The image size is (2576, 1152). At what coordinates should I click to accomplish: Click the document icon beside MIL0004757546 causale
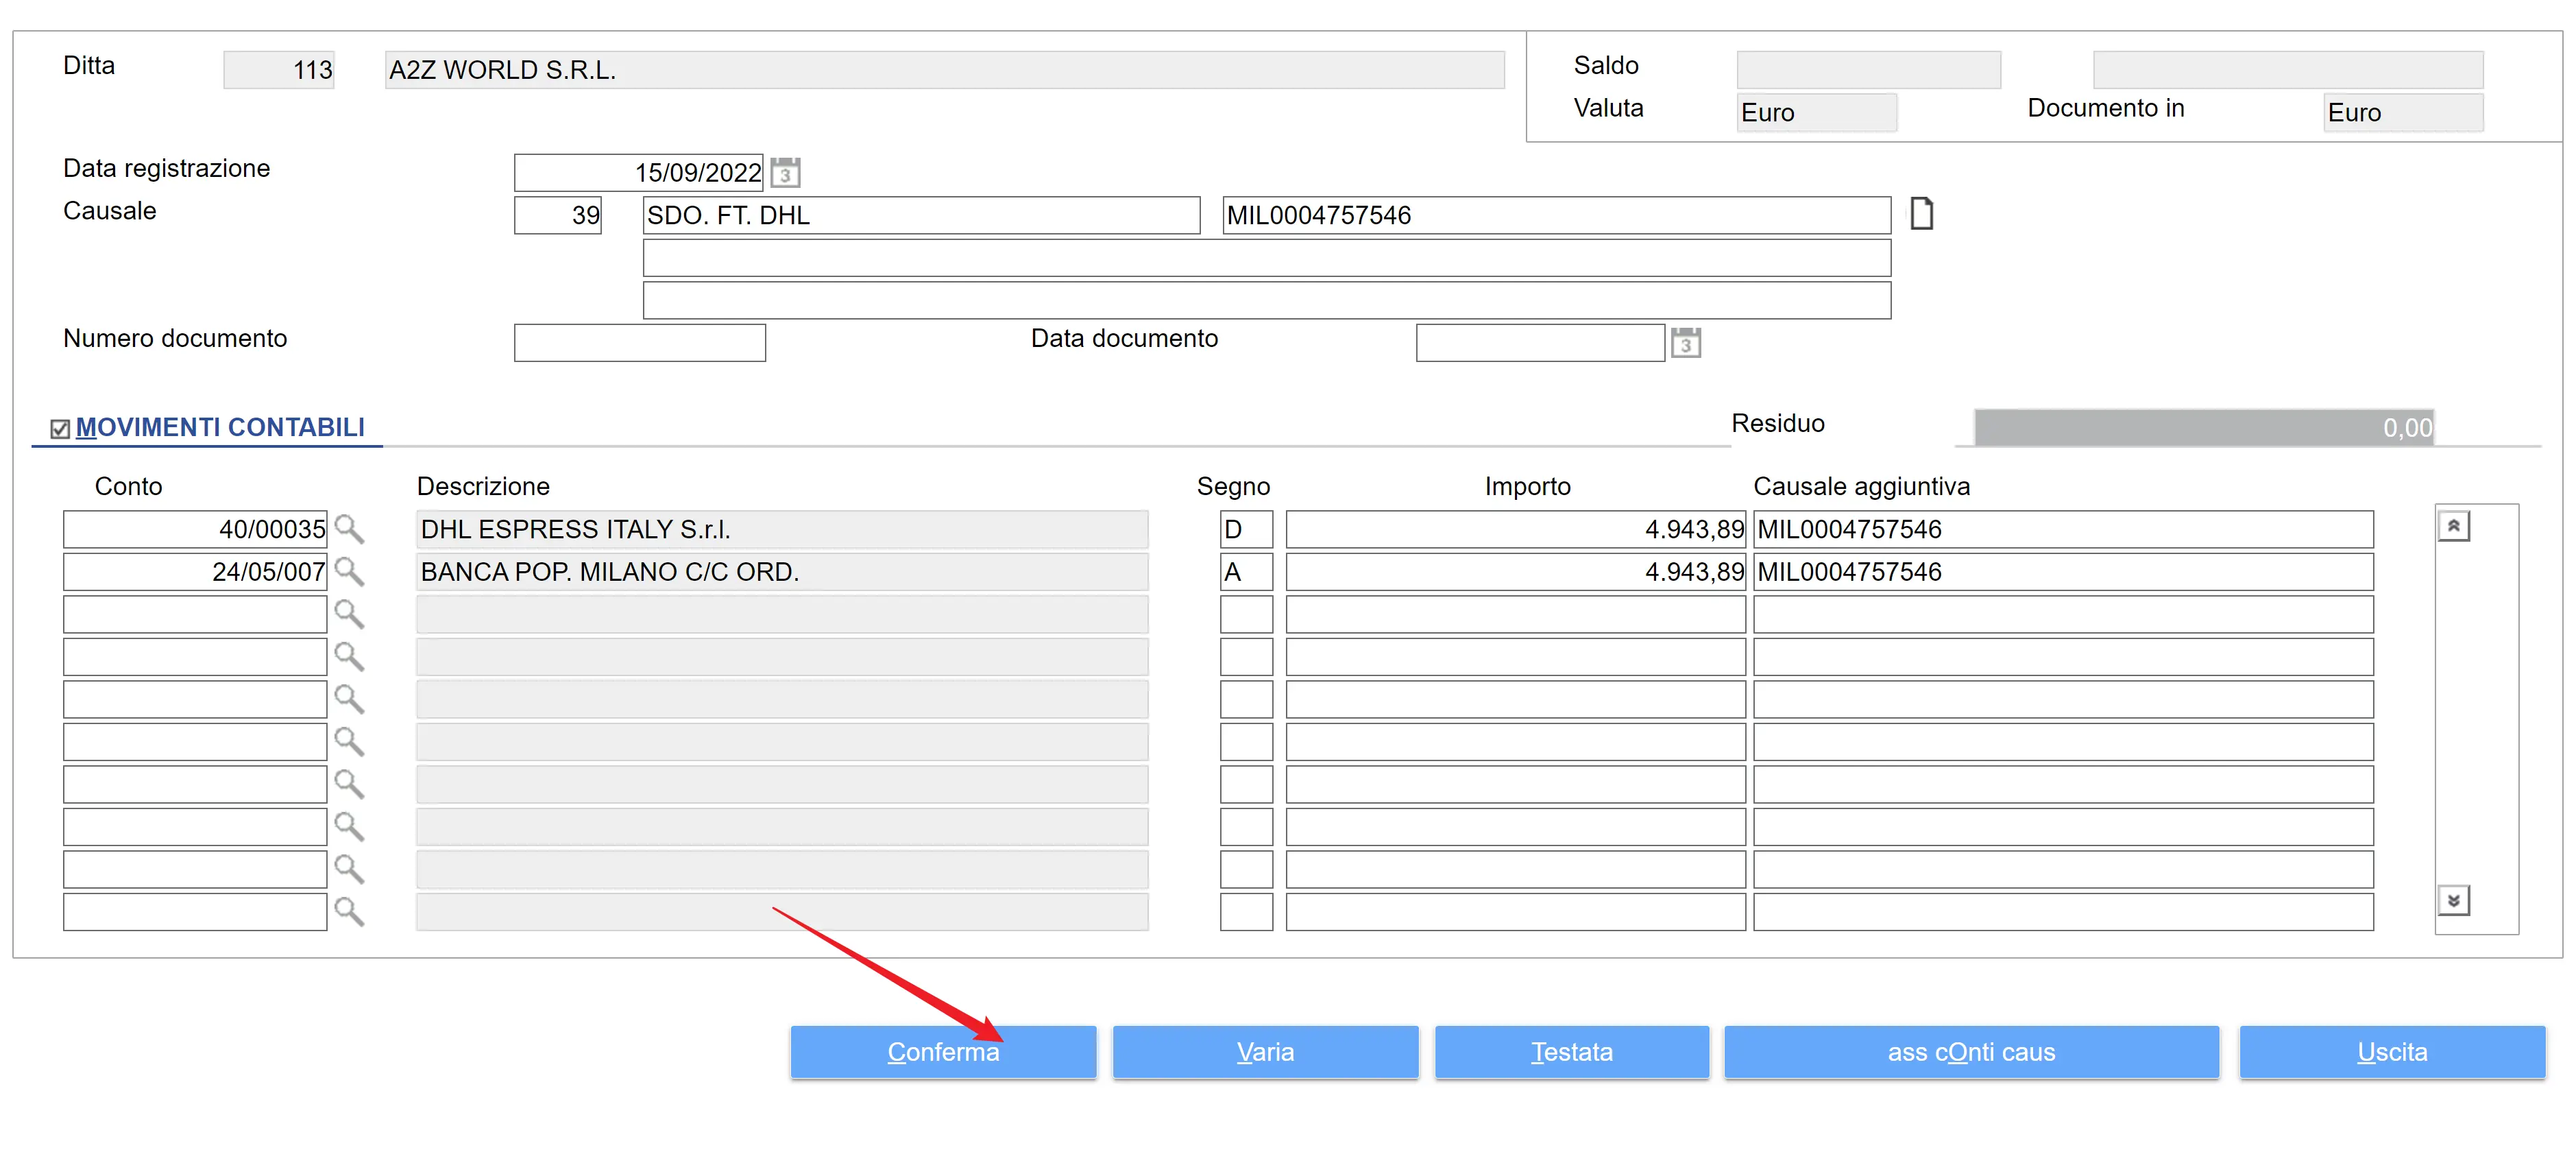pyautogui.click(x=1921, y=214)
